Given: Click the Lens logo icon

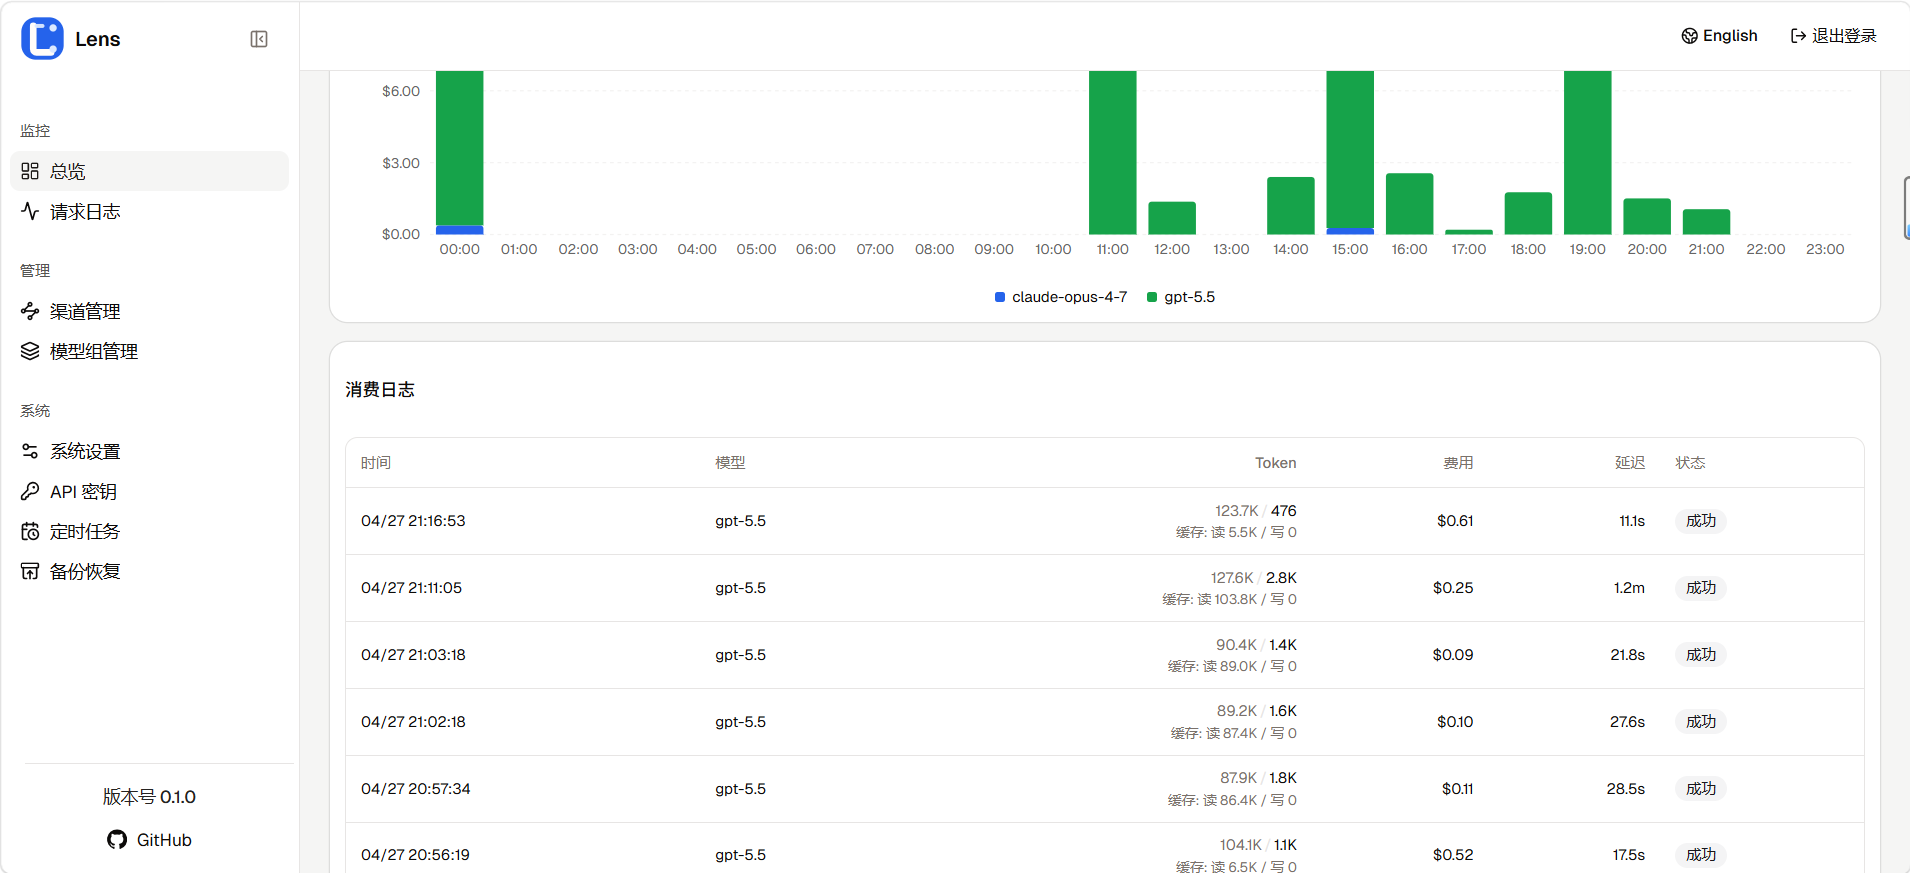Looking at the screenshot, I should pos(42,39).
